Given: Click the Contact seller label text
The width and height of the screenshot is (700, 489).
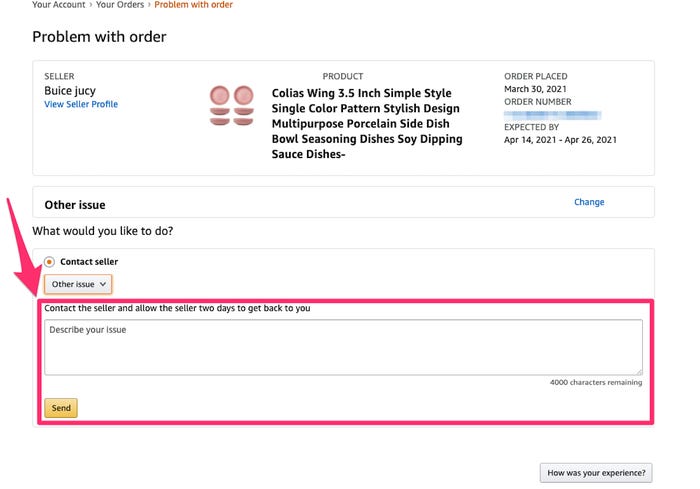Looking at the screenshot, I should (x=89, y=262).
